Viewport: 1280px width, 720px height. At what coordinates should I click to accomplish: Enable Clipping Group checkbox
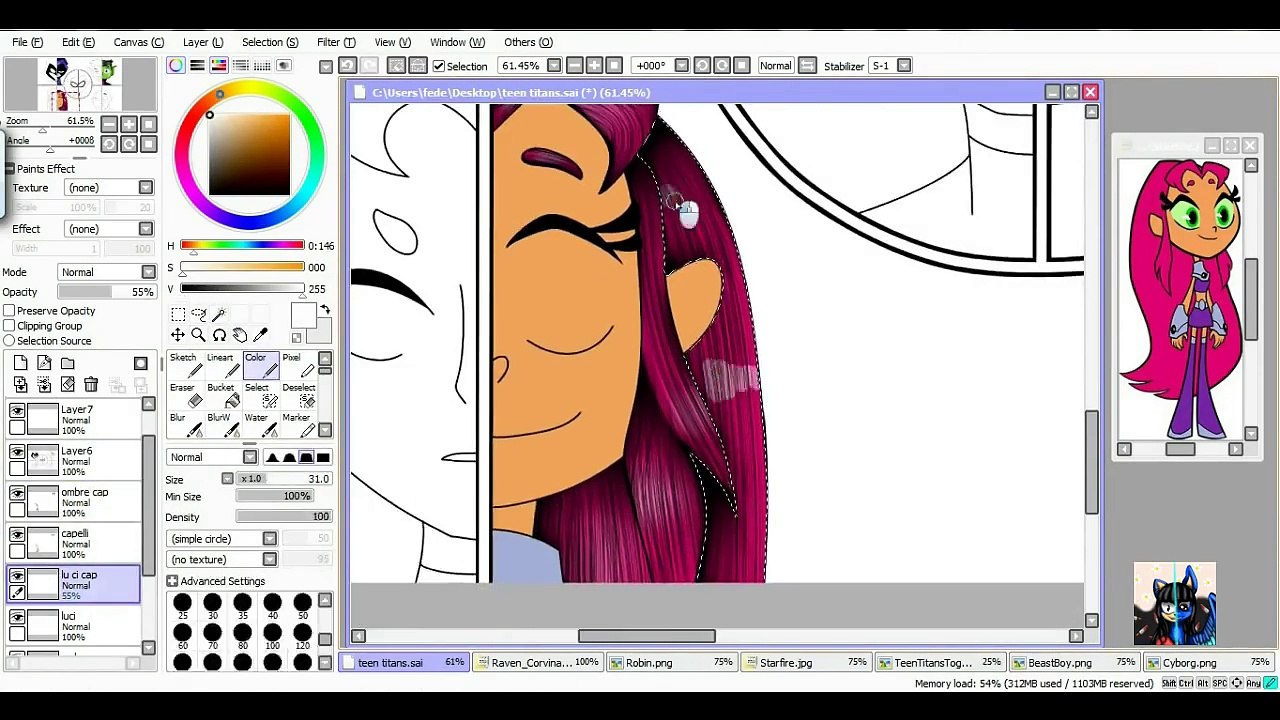(x=9, y=326)
